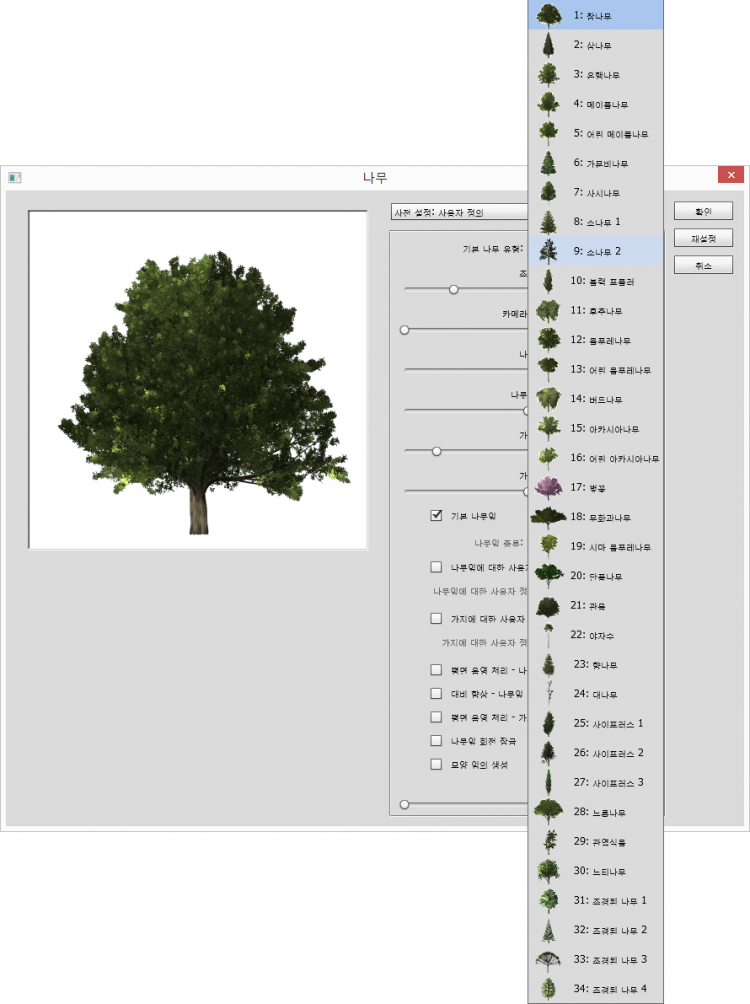The height and width of the screenshot is (1004, 750).
Task: Open the 사전 설정 preset dropdown
Action: (460, 212)
